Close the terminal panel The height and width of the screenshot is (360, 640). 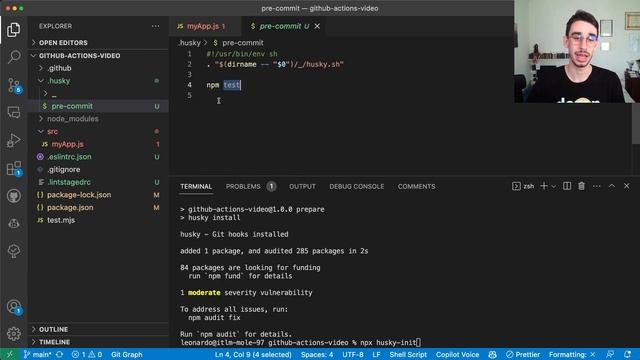[x=627, y=186]
